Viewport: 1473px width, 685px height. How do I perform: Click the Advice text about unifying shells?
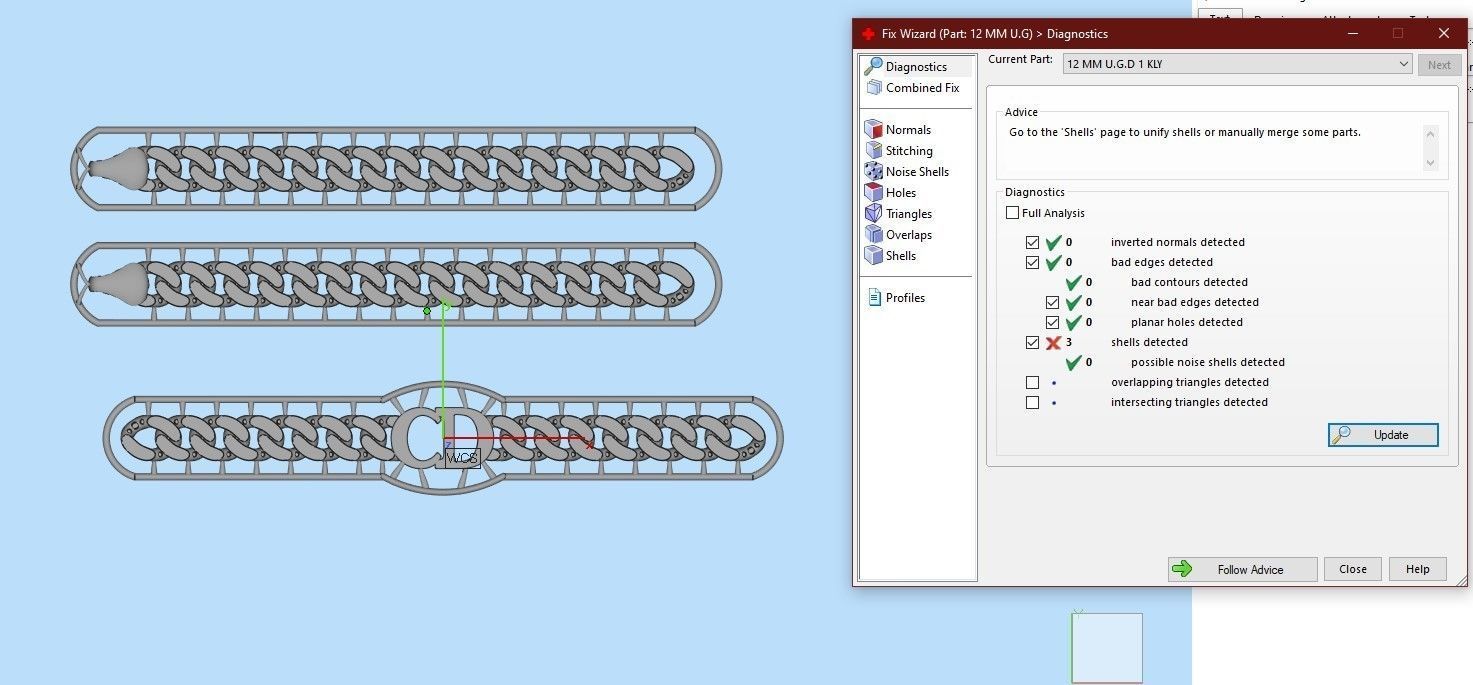(x=1185, y=132)
